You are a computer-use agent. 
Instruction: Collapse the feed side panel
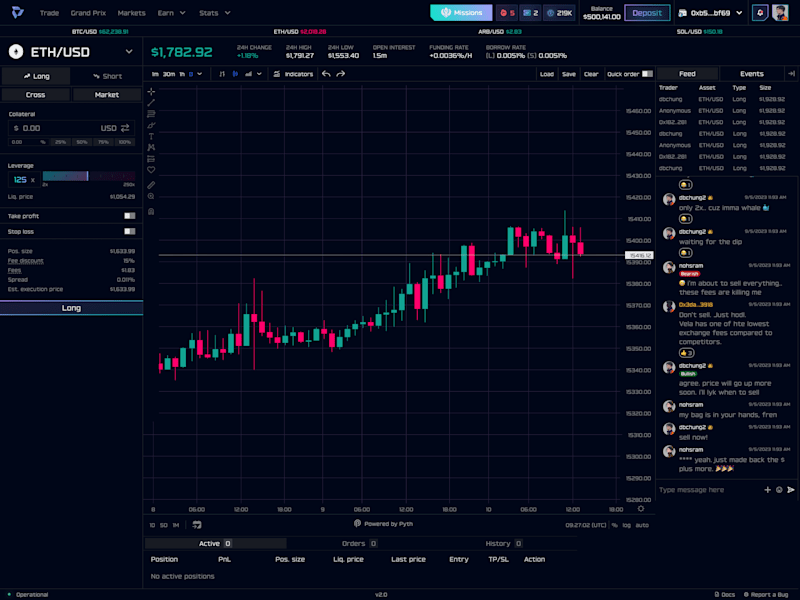pos(791,74)
